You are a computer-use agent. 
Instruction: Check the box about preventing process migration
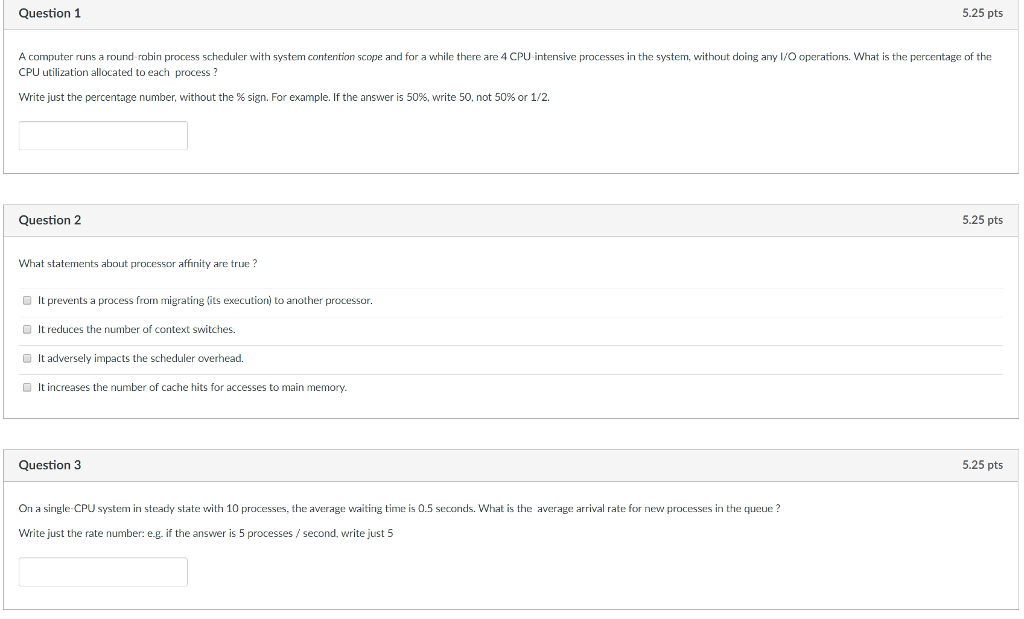(27, 300)
